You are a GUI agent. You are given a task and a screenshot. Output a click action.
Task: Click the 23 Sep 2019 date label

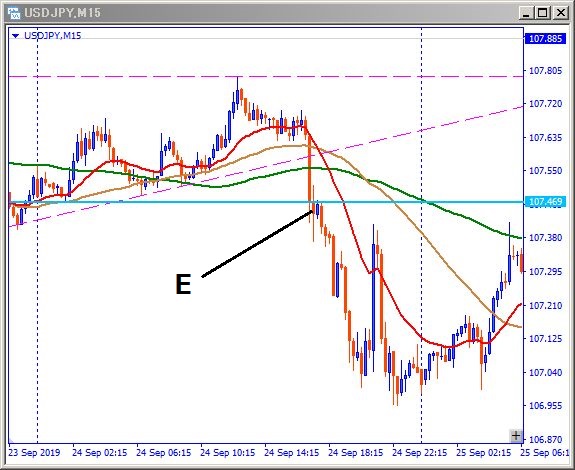34,453
